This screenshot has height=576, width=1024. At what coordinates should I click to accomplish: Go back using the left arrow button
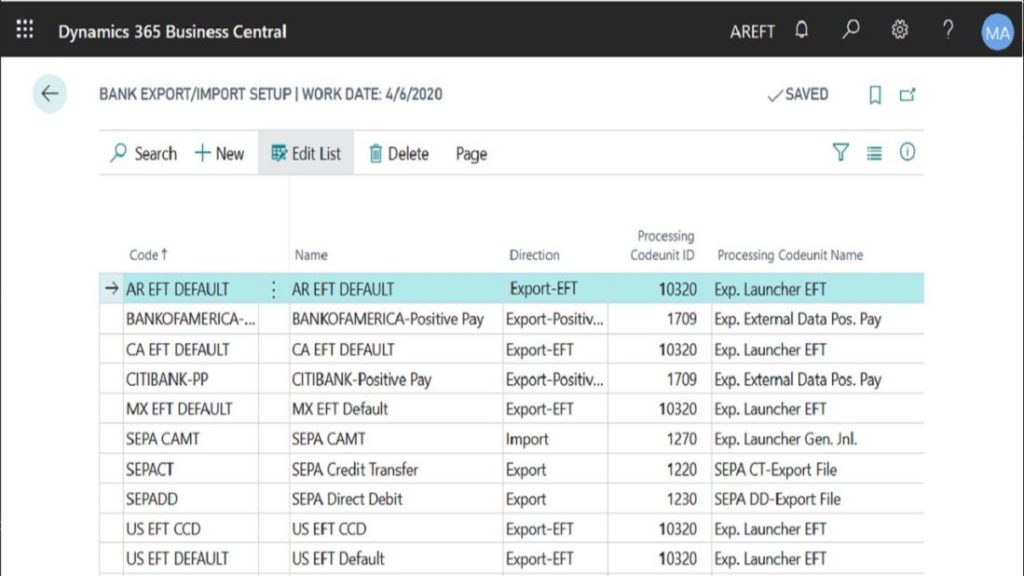click(x=49, y=94)
